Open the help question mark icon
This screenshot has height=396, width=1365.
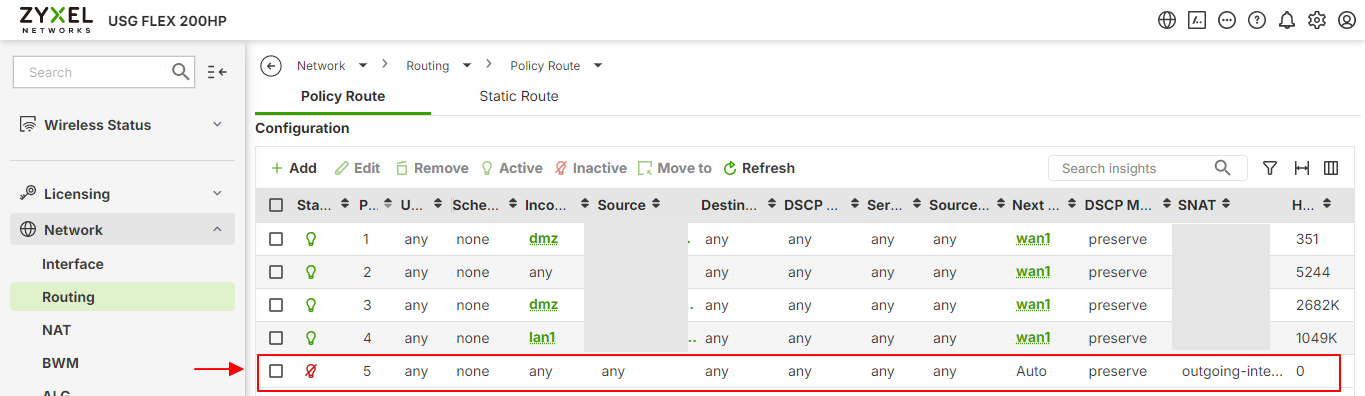1257,20
